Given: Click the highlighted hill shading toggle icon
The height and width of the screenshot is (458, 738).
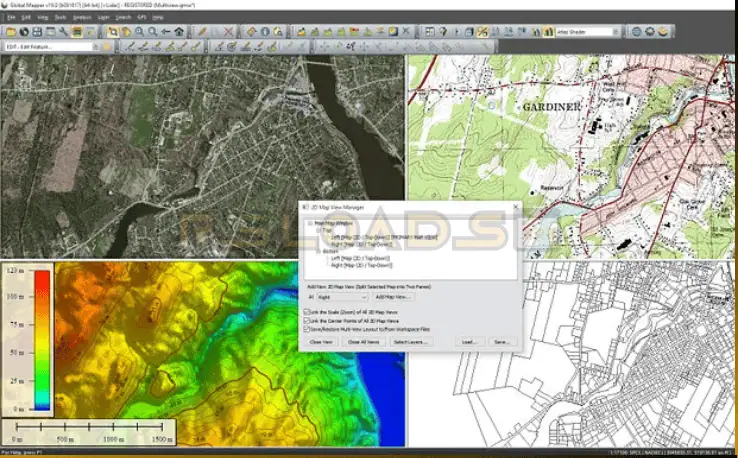Looking at the screenshot, I should click(548, 32).
